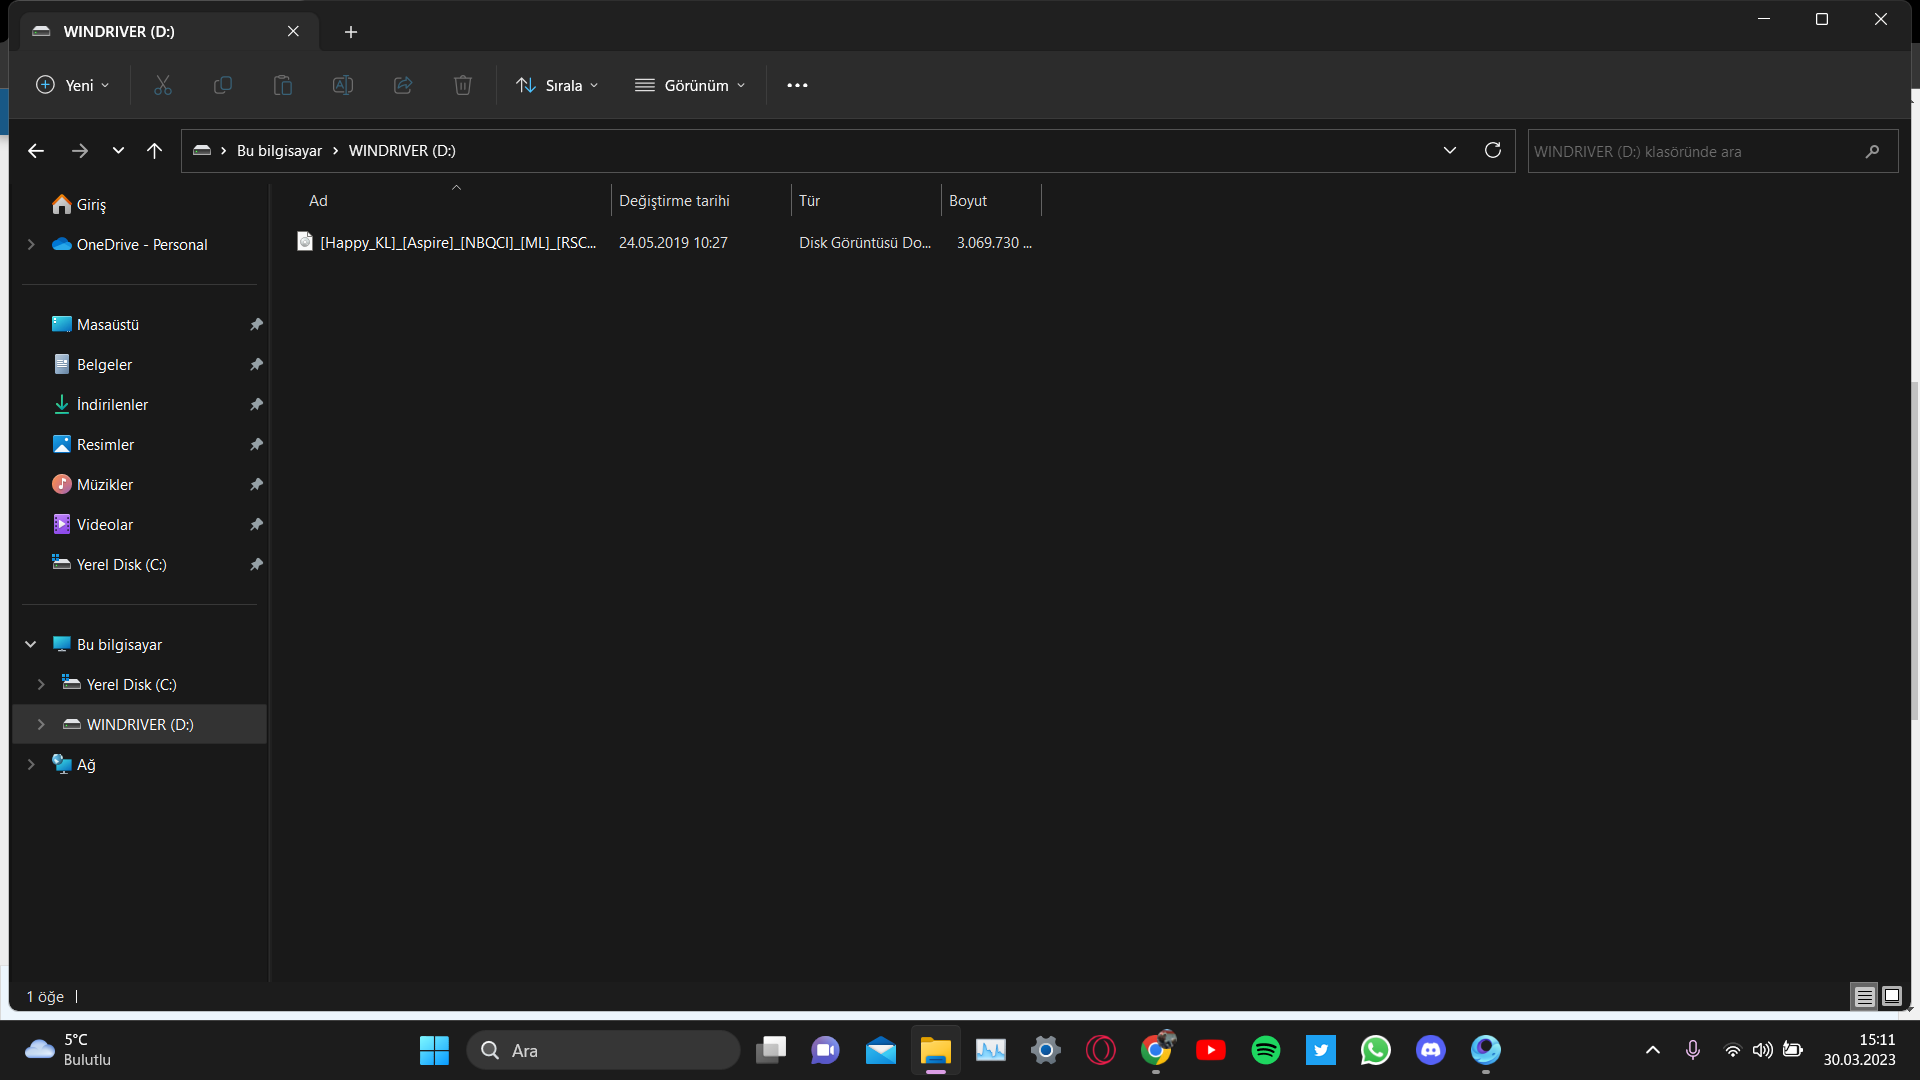
Task: Click the Rename icon in toolbar
Action: click(343, 86)
